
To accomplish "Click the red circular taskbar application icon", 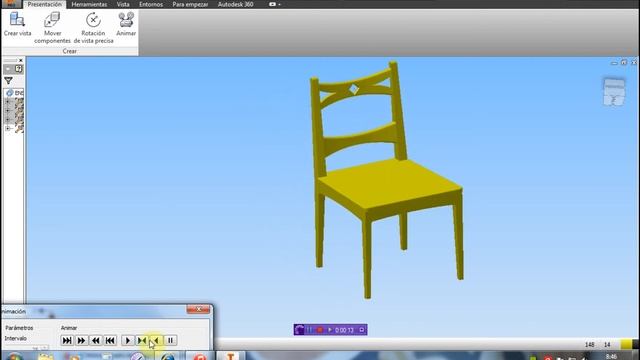I will tap(200, 357).
